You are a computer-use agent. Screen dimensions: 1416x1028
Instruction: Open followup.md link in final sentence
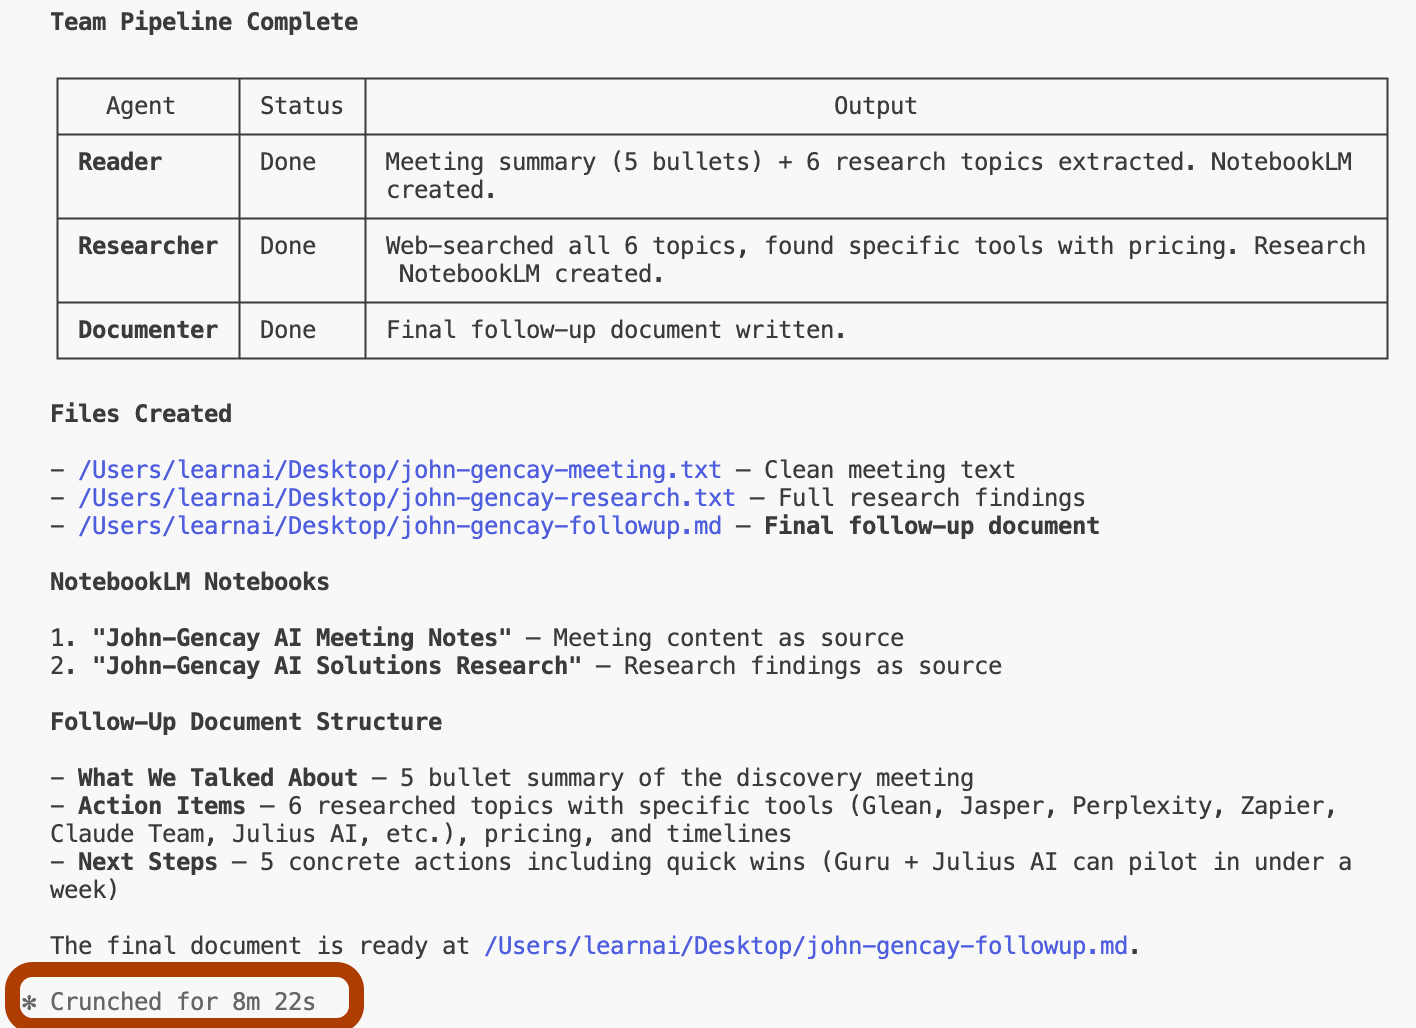click(x=806, y=946)
